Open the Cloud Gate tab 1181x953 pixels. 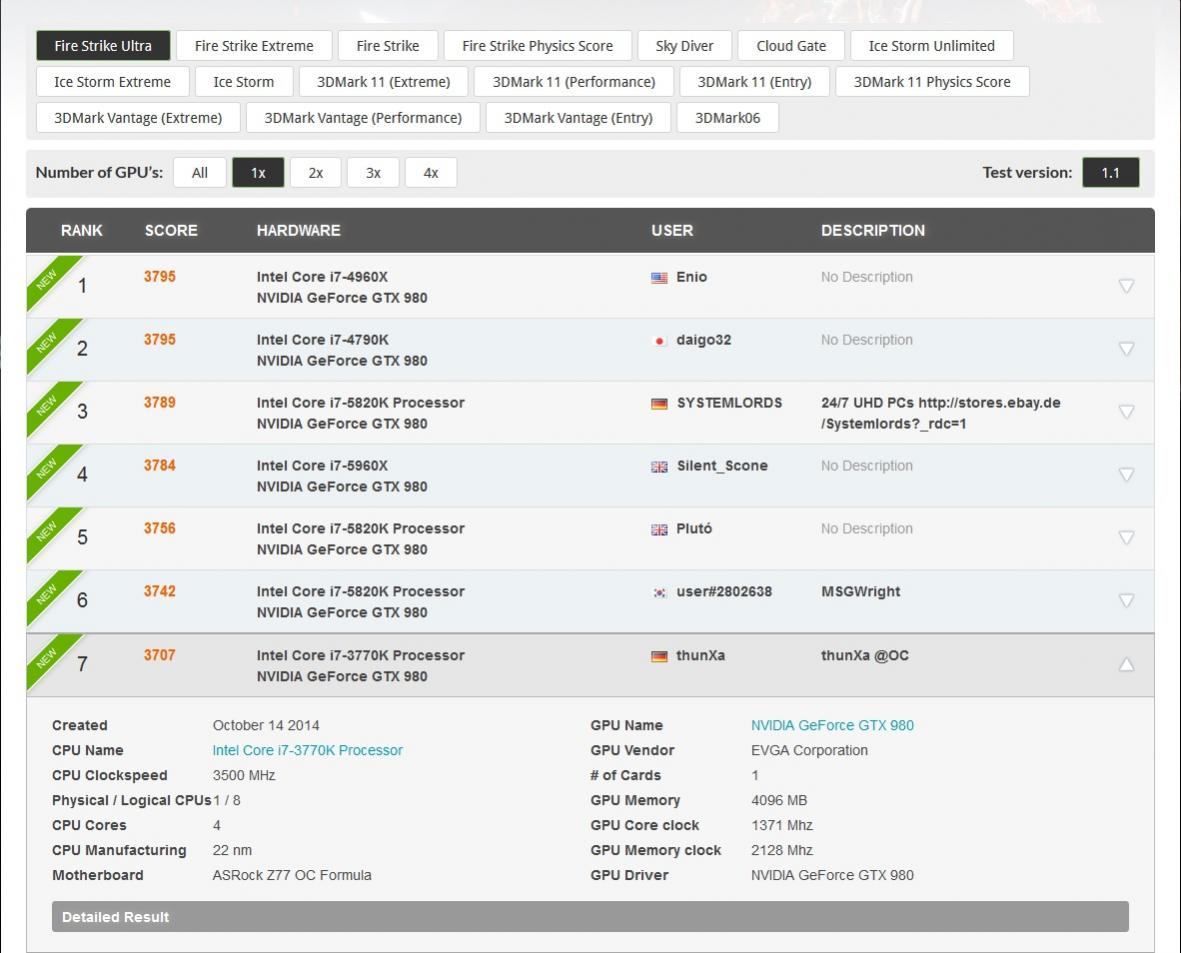(x=791, y=46)
